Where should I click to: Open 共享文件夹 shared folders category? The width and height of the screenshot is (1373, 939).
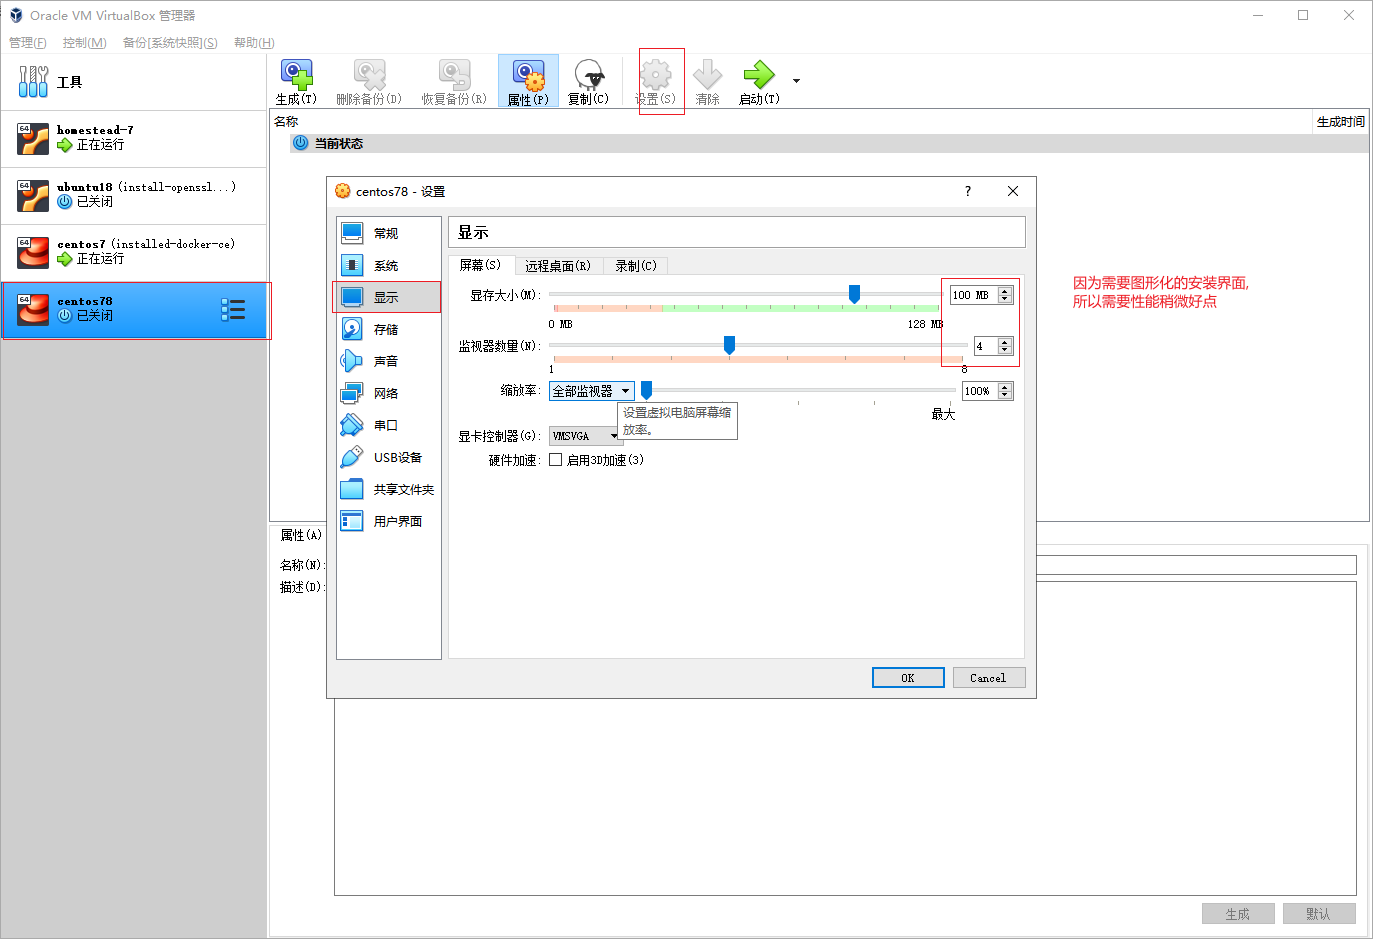click(x=388, y=489)
